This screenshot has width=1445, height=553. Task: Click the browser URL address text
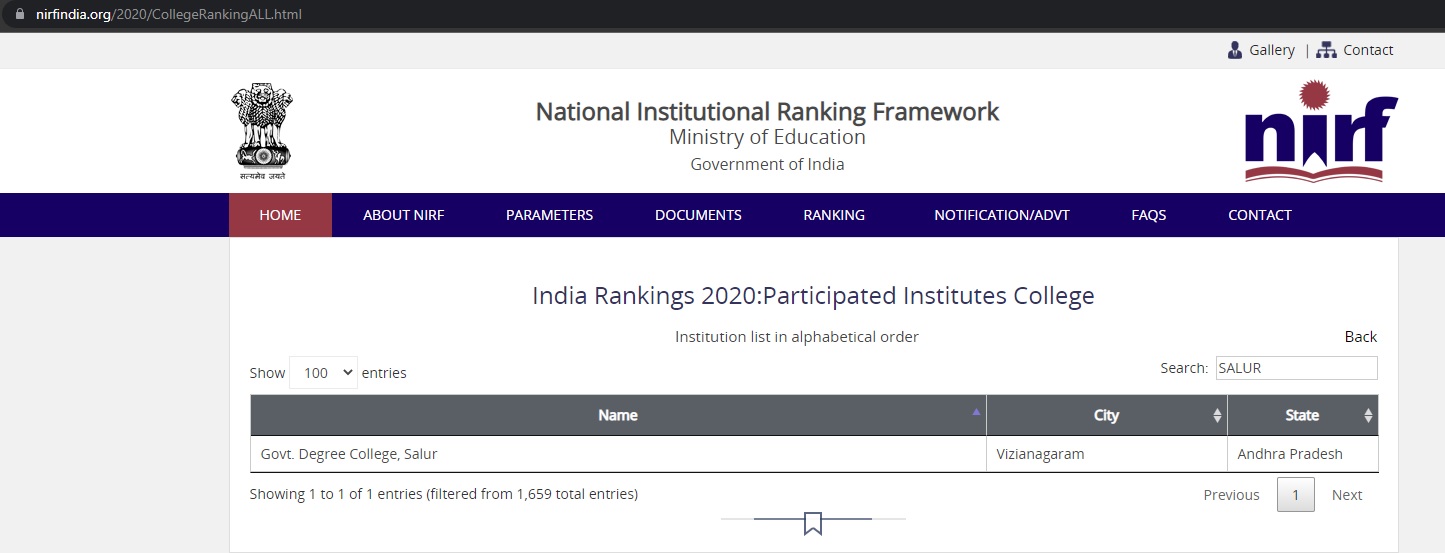pos(169,15)
